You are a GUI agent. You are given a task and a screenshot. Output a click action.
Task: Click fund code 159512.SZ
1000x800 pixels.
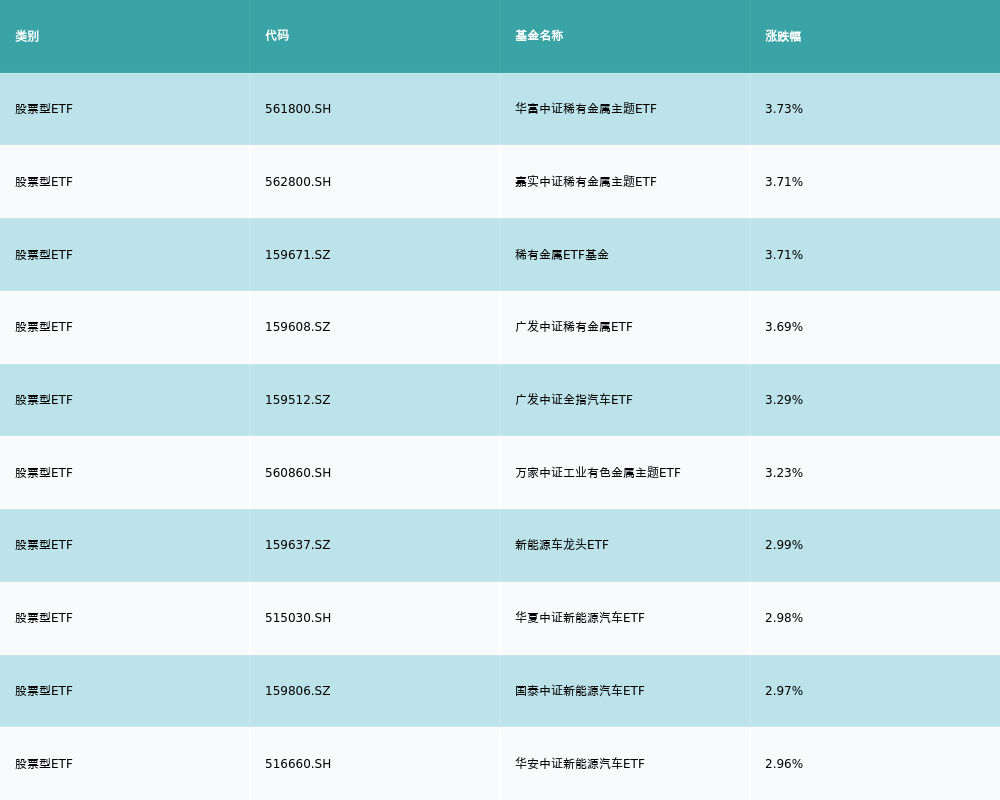tap(298, 400)
